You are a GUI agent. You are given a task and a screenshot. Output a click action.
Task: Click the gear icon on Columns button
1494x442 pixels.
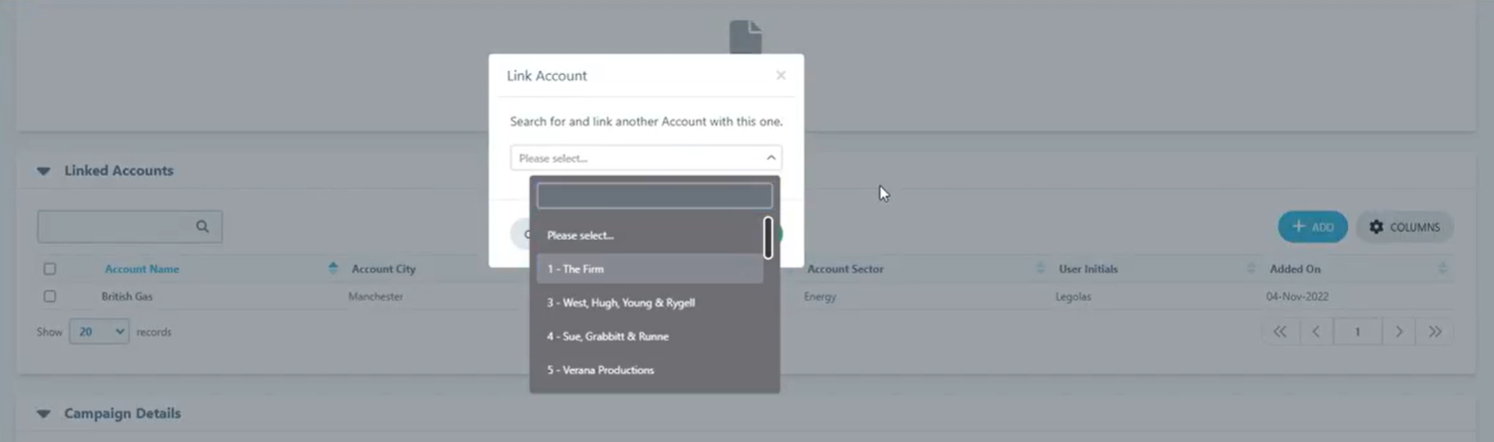pos(1376,227)
